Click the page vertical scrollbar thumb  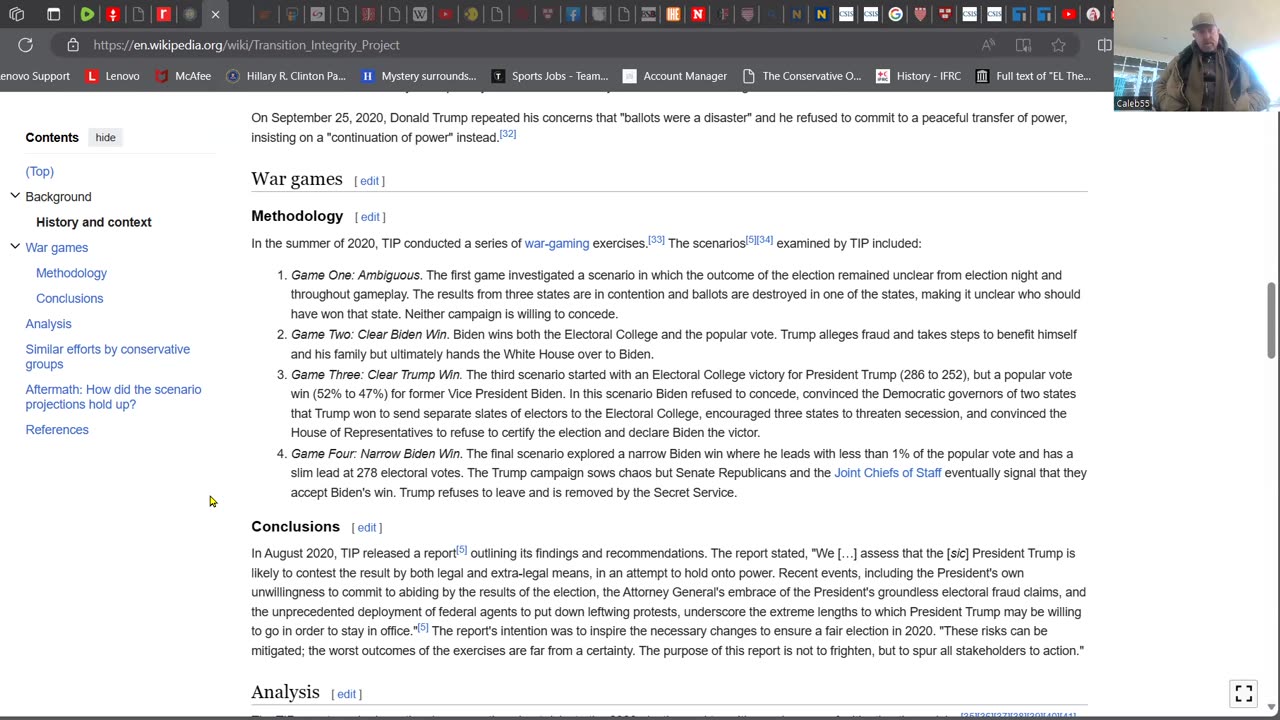(1271, 319)
